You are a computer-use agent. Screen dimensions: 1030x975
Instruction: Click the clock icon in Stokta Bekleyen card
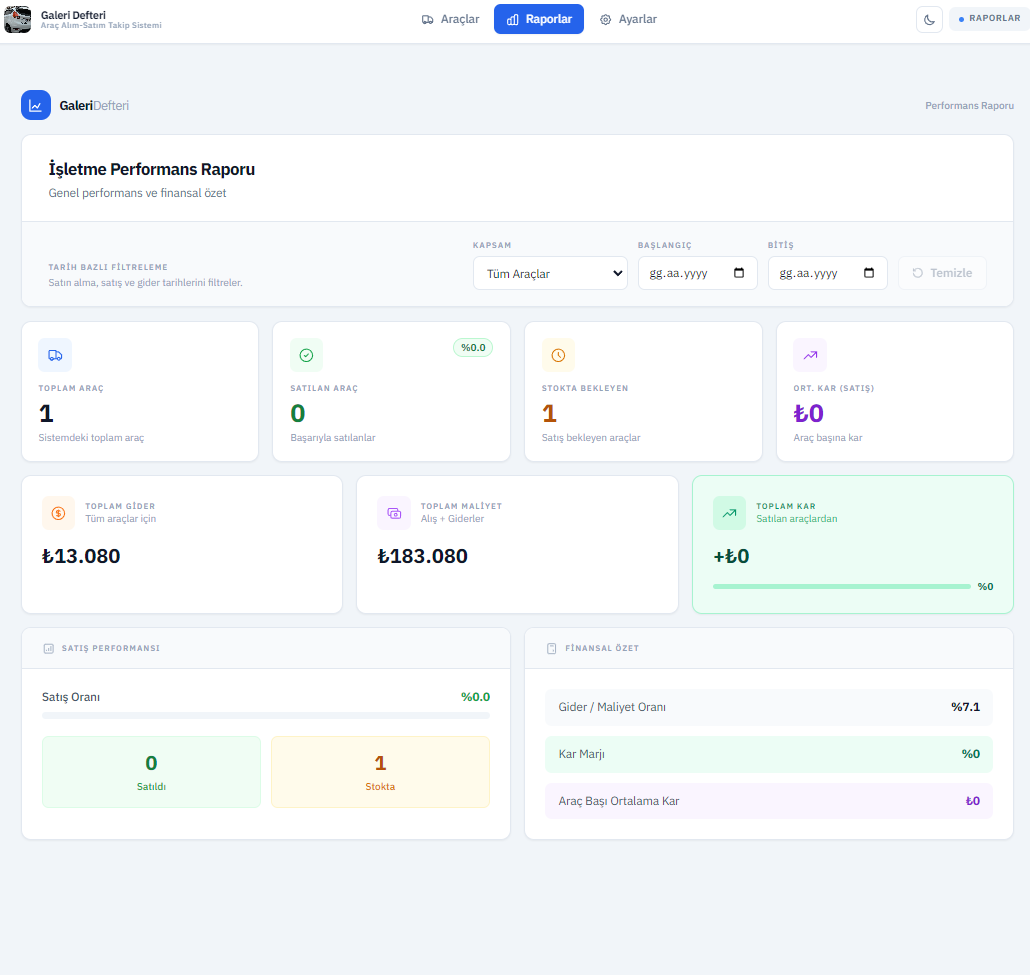(x=558, y=355)
